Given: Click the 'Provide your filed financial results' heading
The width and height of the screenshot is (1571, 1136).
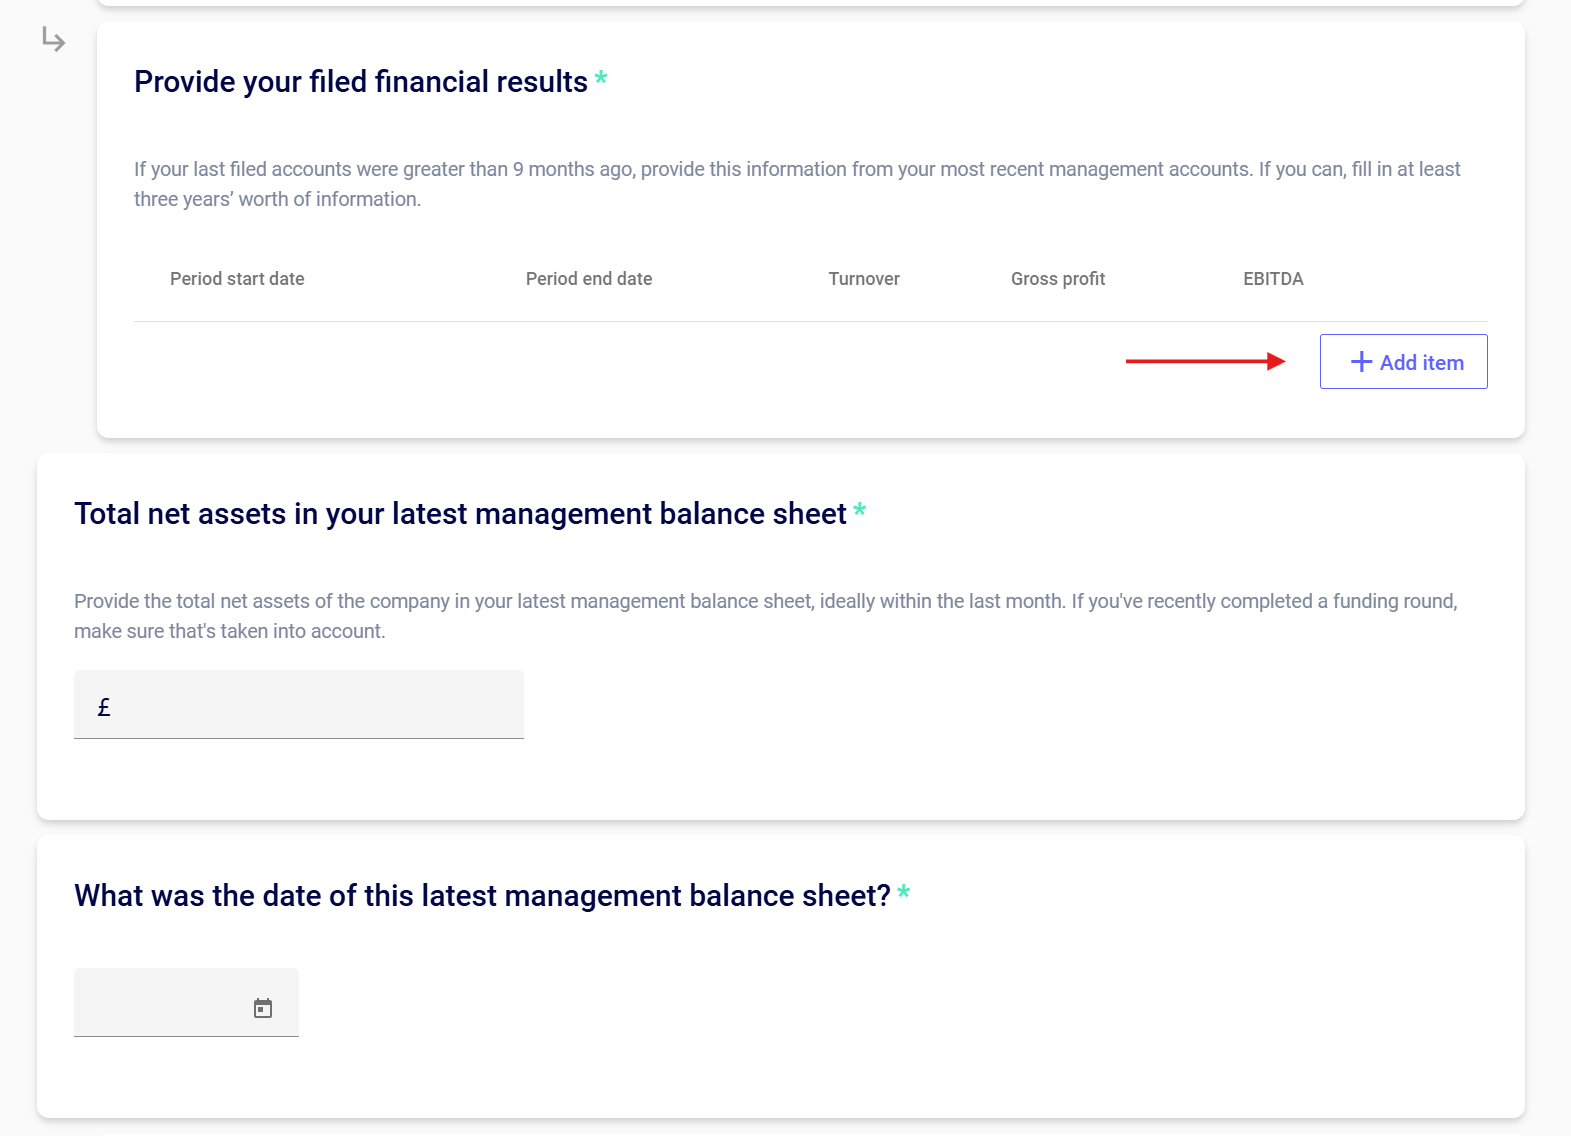Looking at the screenshot, I should point(361,82).
